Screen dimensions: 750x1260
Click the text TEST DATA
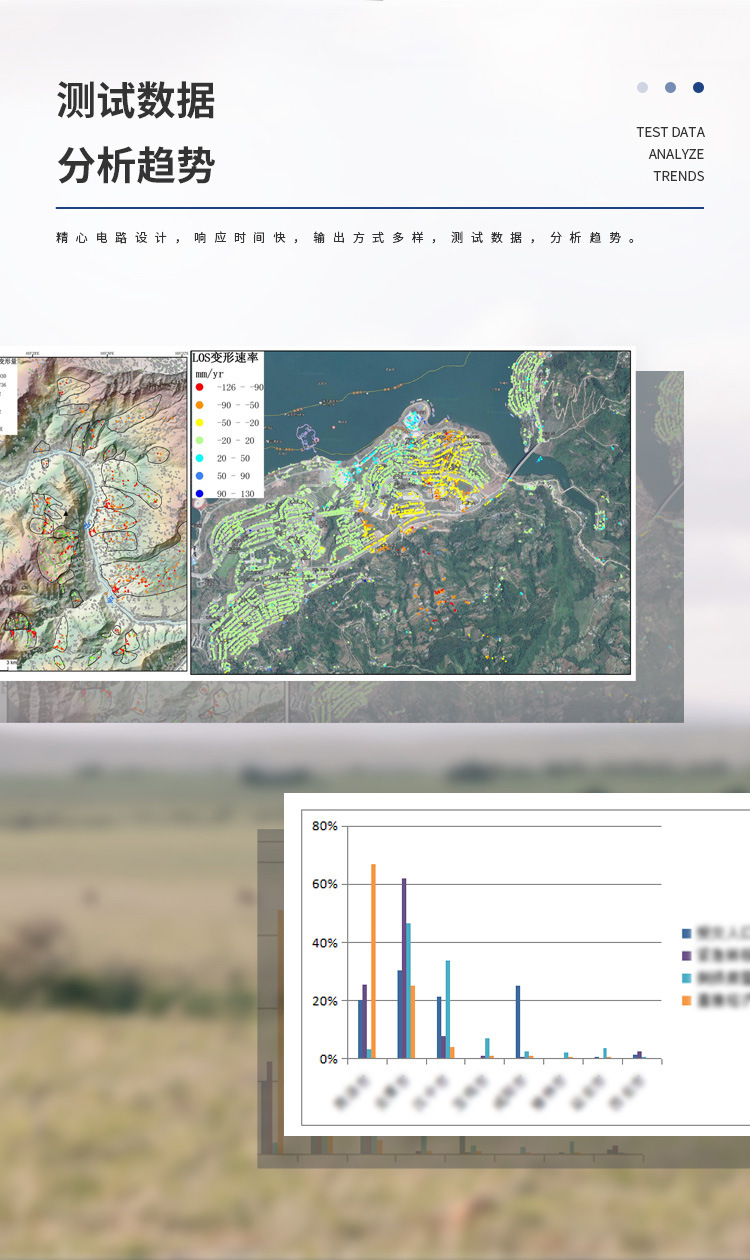pyautogui.click(x=670, y=132)
